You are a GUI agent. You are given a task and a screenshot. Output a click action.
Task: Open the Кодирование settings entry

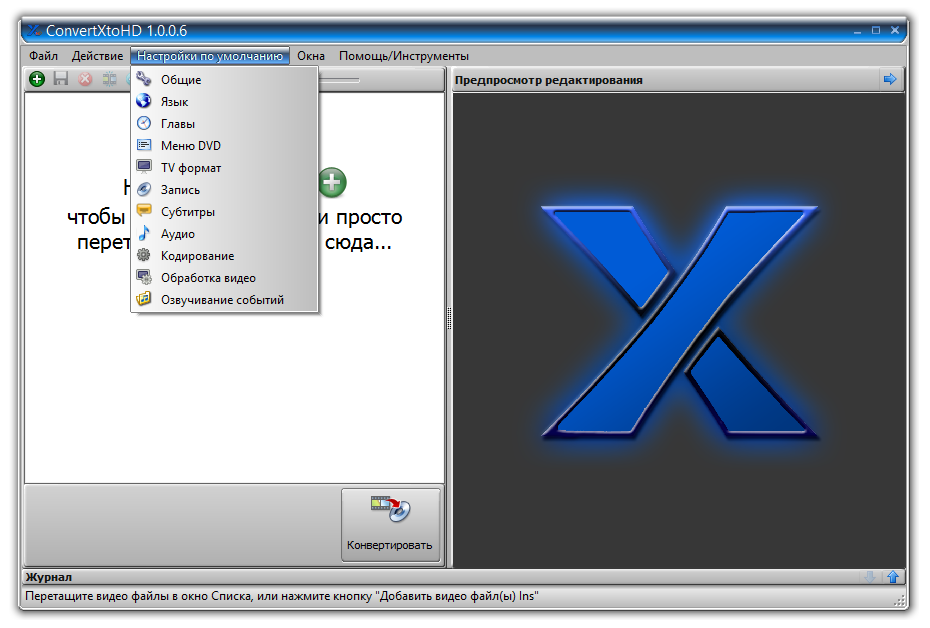pyautogui.click(x=224, y=256)
